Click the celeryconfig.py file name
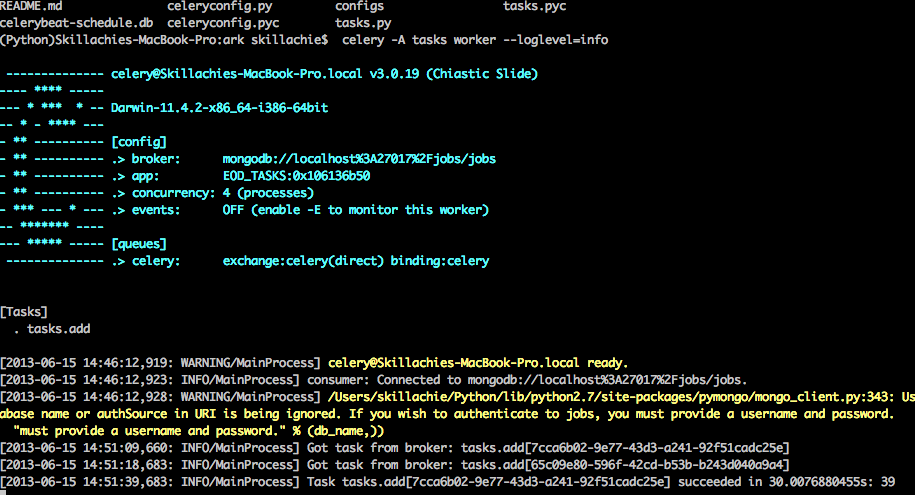This screenshot has width=915, height=495. (219, 7)
